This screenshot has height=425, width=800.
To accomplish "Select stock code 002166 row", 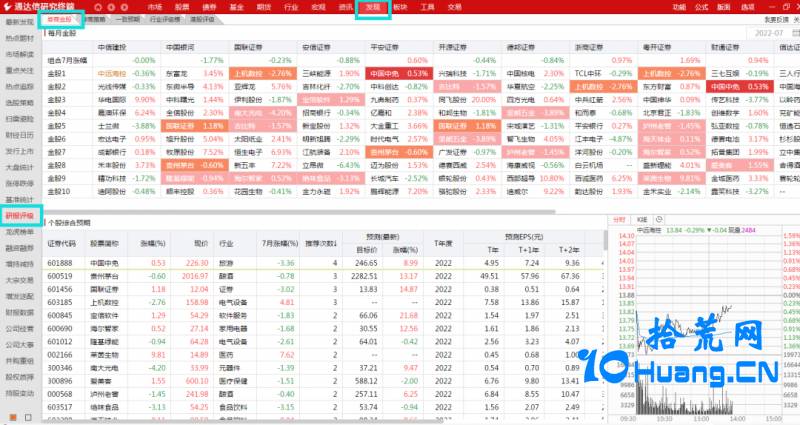I will [323, 355].
